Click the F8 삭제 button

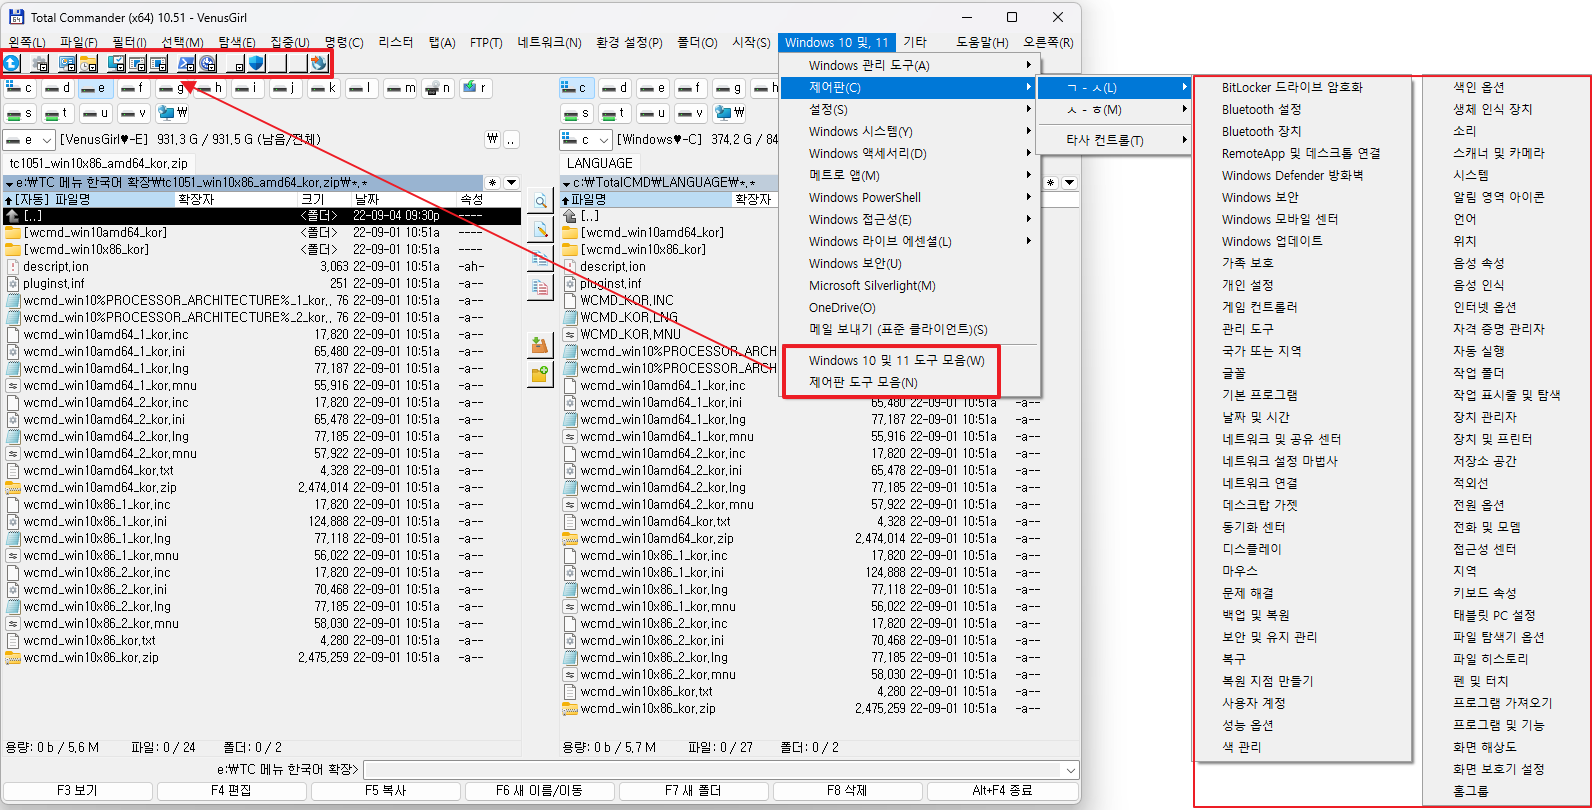pyautogui.click(x=847, y=791)
